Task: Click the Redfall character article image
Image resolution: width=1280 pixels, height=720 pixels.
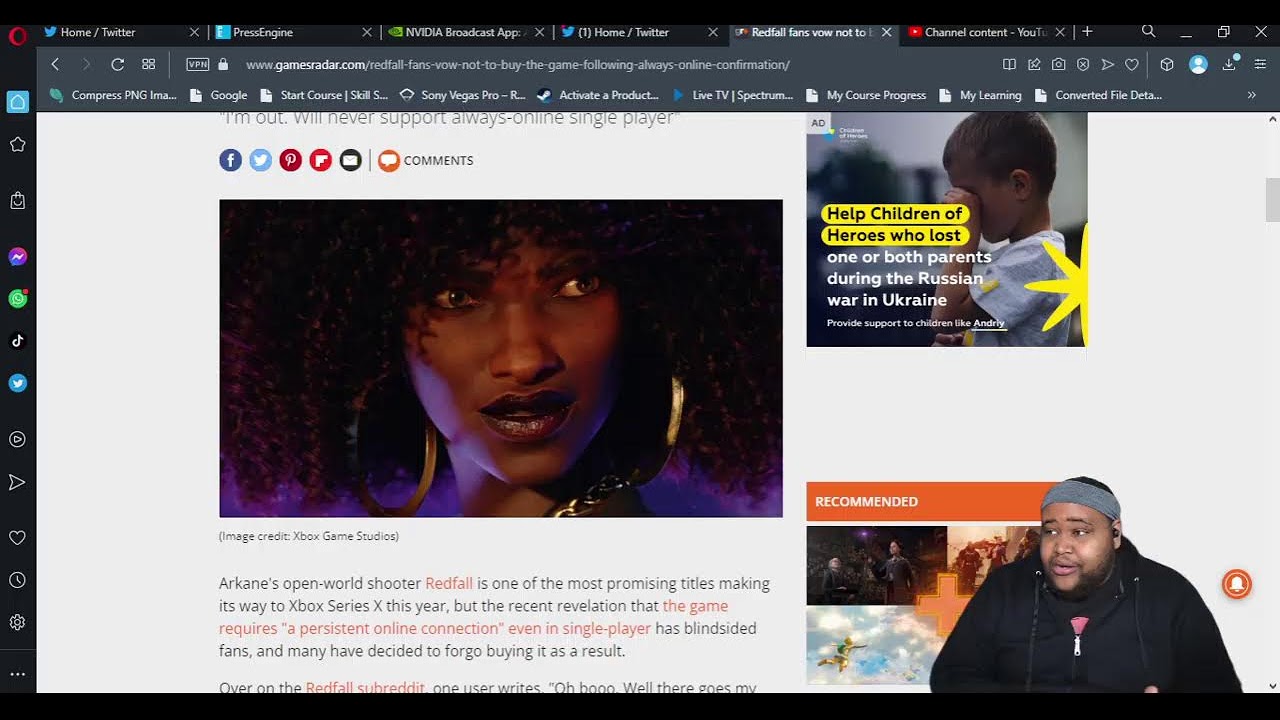Action: coord(501,358)
